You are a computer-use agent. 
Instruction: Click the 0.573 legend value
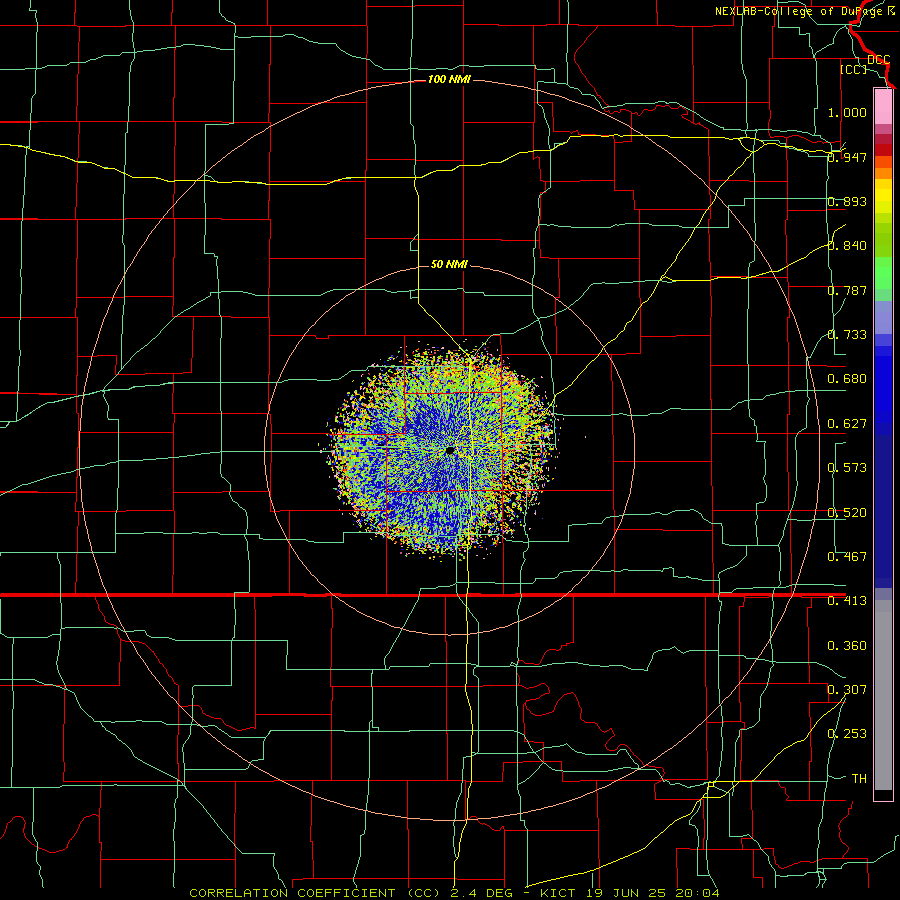pos(847,468)
